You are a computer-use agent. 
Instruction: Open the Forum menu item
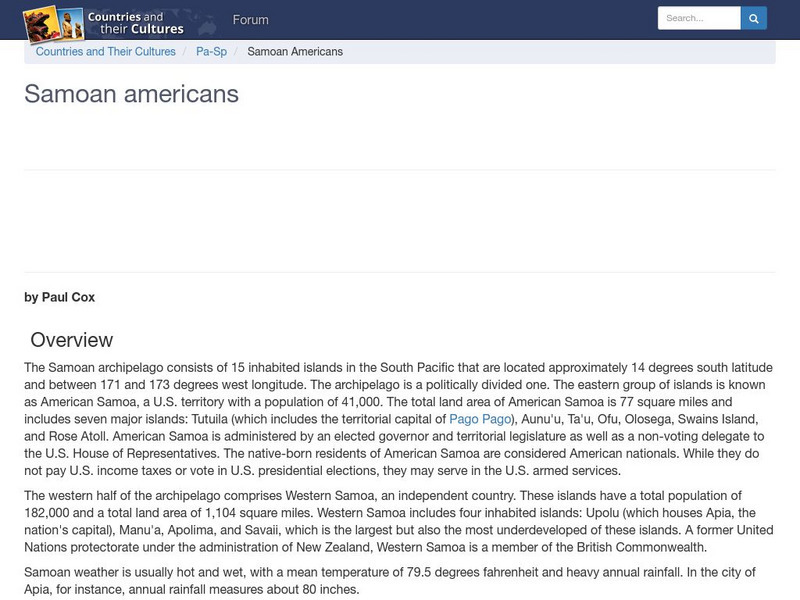250,20
